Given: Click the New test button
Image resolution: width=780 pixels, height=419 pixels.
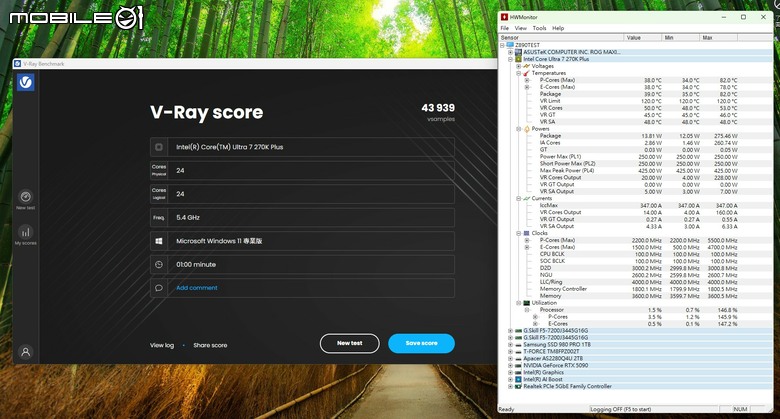Looking at the screenshot, I should pos(350,343).
